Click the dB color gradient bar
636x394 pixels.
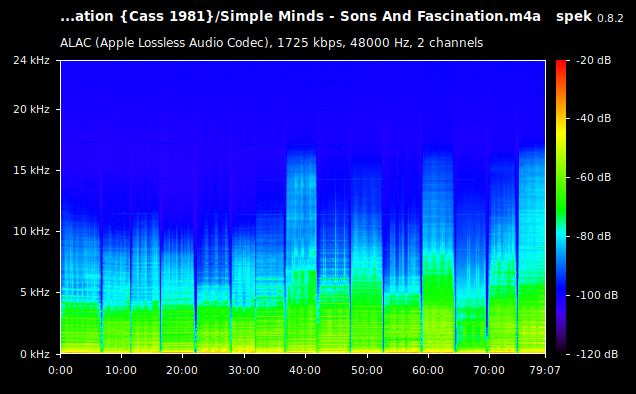pyautogui.click(x=561, y=207)
